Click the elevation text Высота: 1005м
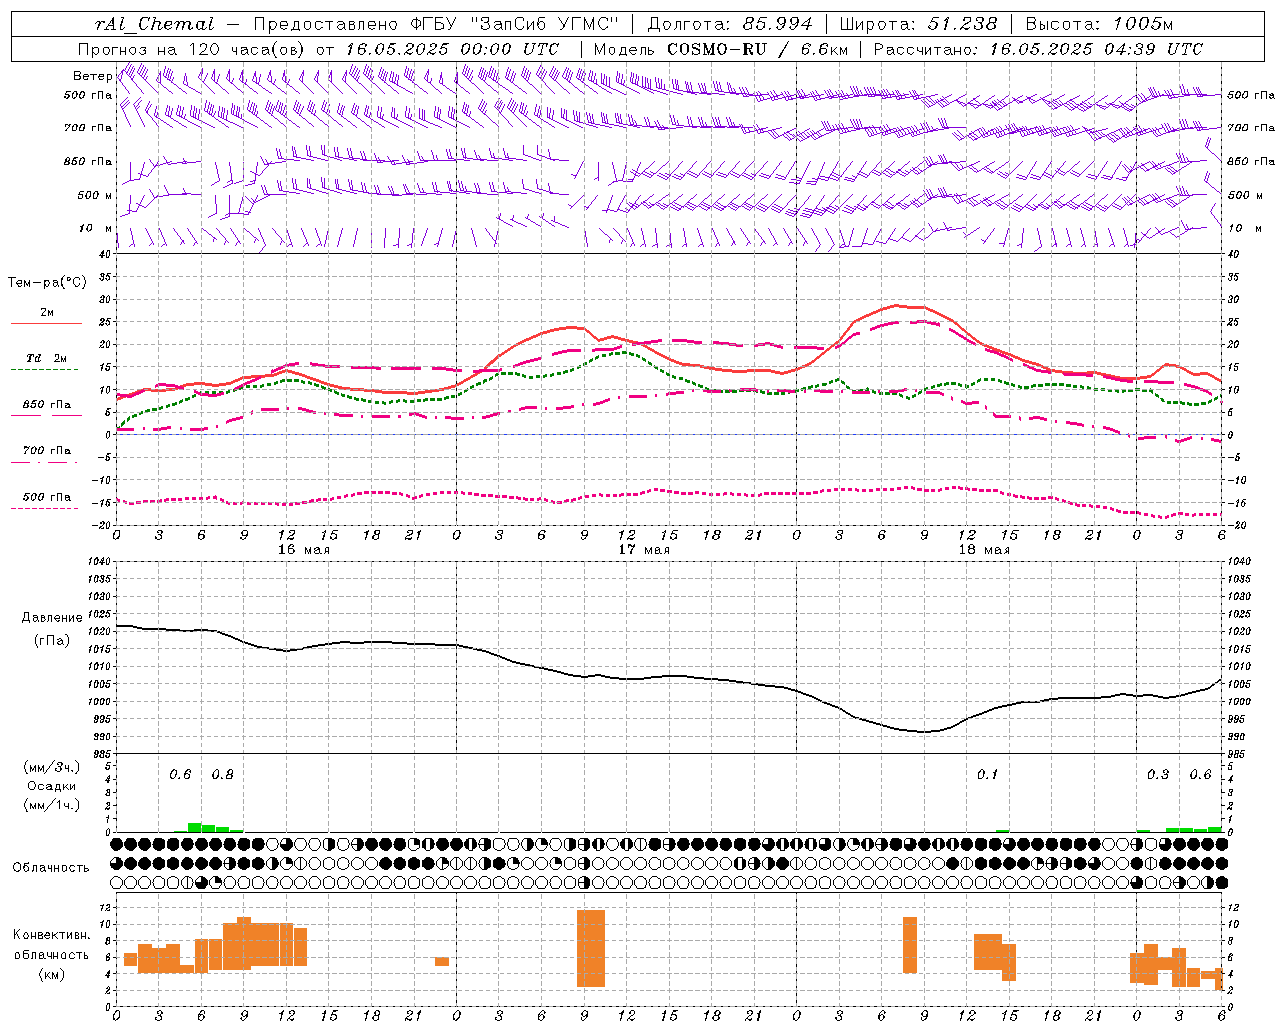The height and width of the screenshot is (1024, 1280). click(x=1099, y=24)
